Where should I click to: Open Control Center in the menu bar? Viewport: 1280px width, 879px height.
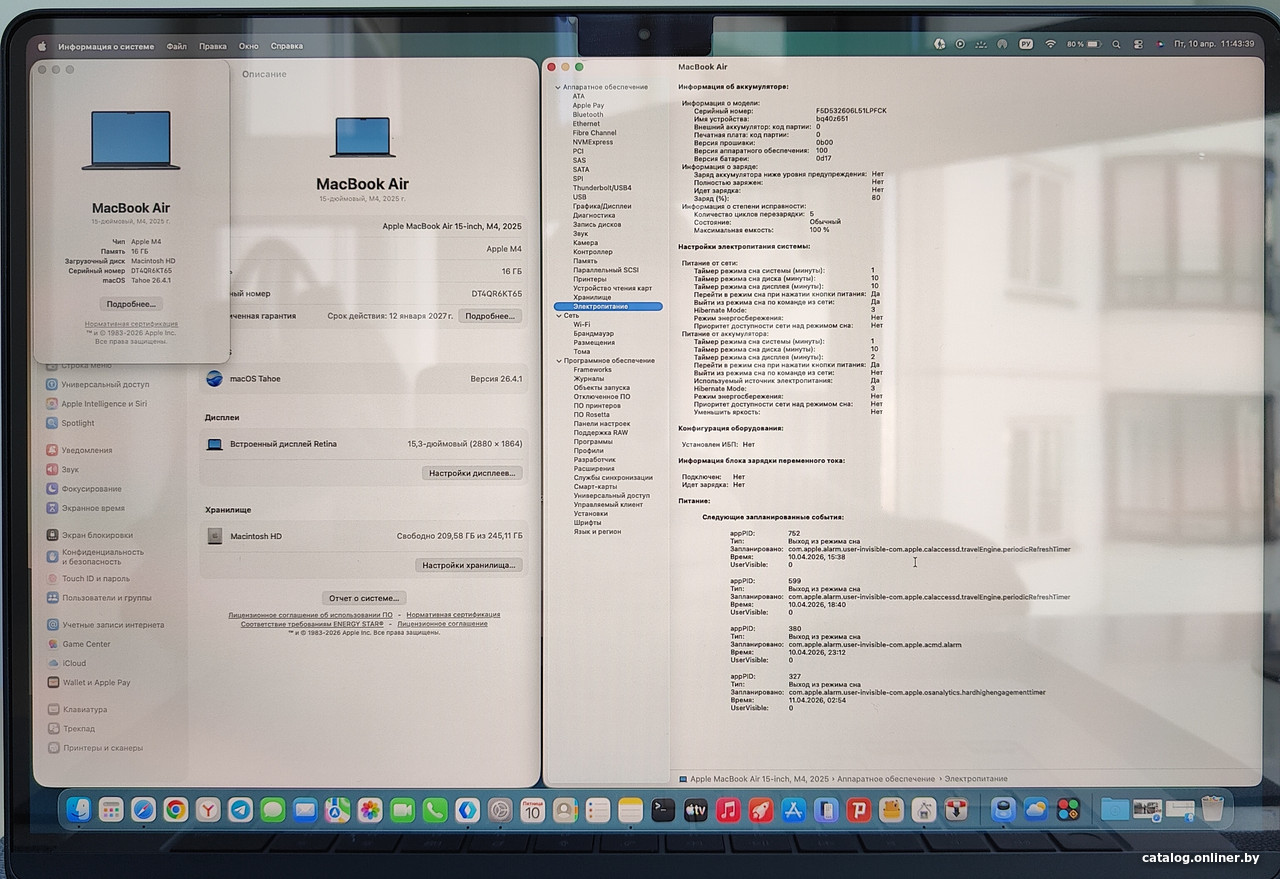1138,44
